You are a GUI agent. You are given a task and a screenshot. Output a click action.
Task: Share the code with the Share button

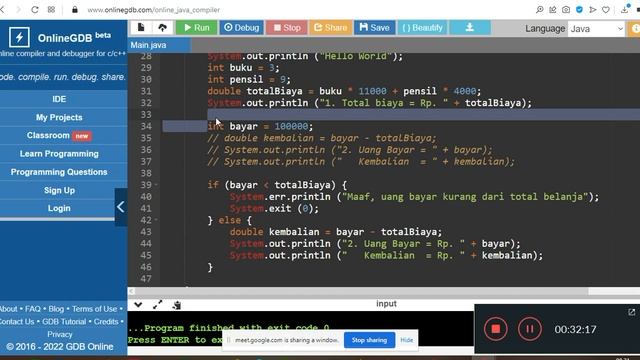tap(330, 27)
